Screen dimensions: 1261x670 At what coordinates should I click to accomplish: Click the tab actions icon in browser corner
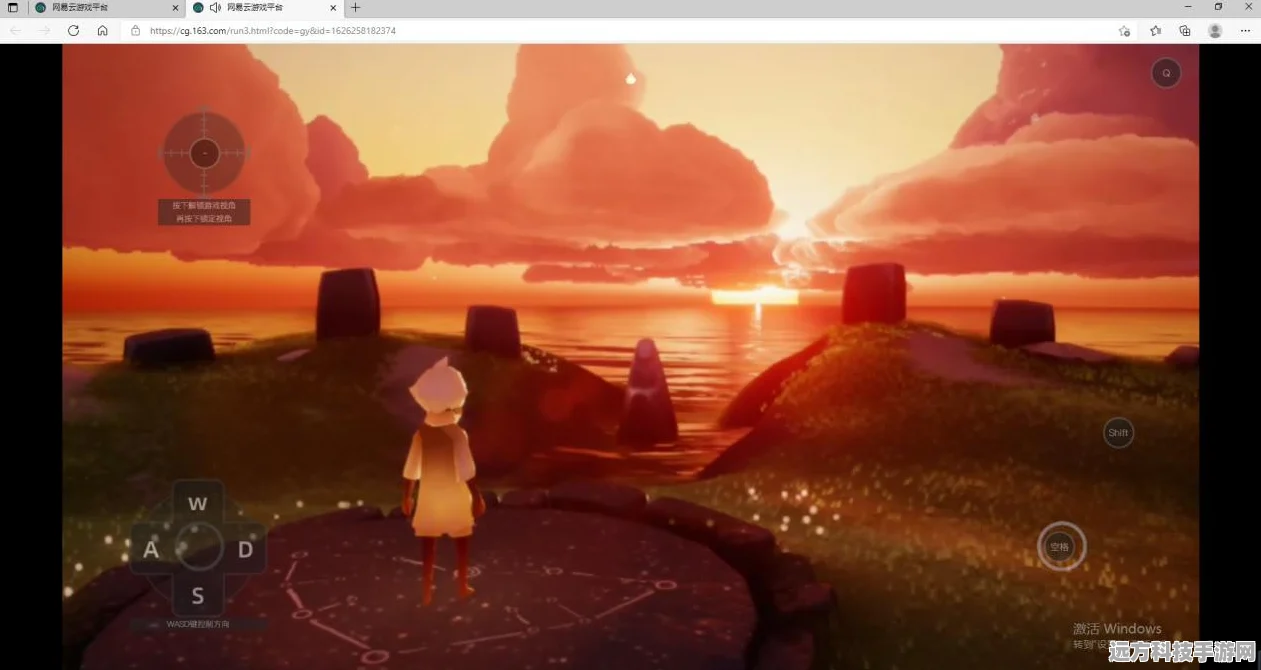tap(13, 7)
